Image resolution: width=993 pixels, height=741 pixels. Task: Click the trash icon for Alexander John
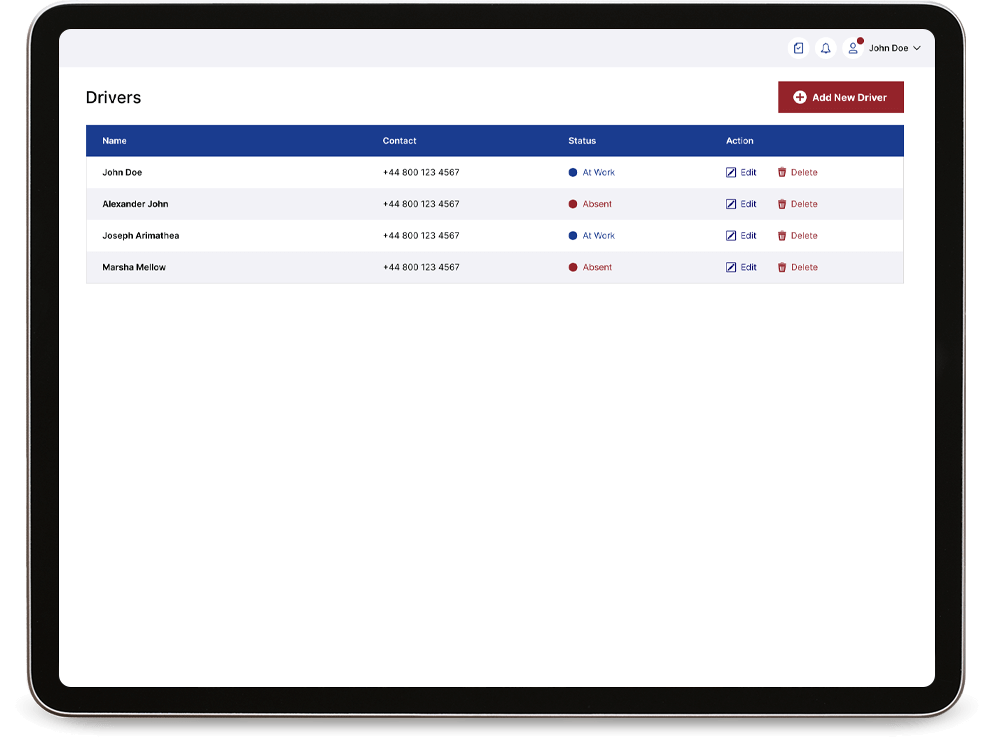tap(782, 204)
